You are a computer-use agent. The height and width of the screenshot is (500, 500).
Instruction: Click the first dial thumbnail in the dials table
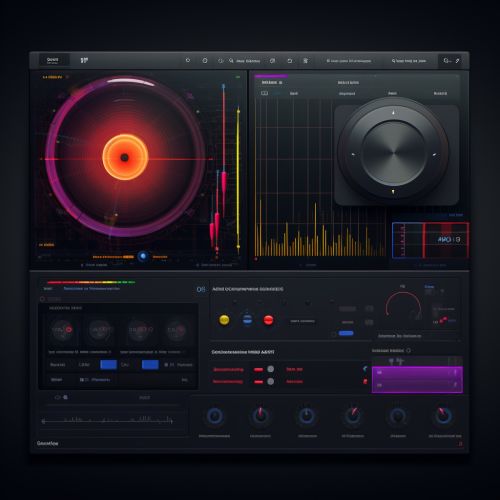coord(62,329)
